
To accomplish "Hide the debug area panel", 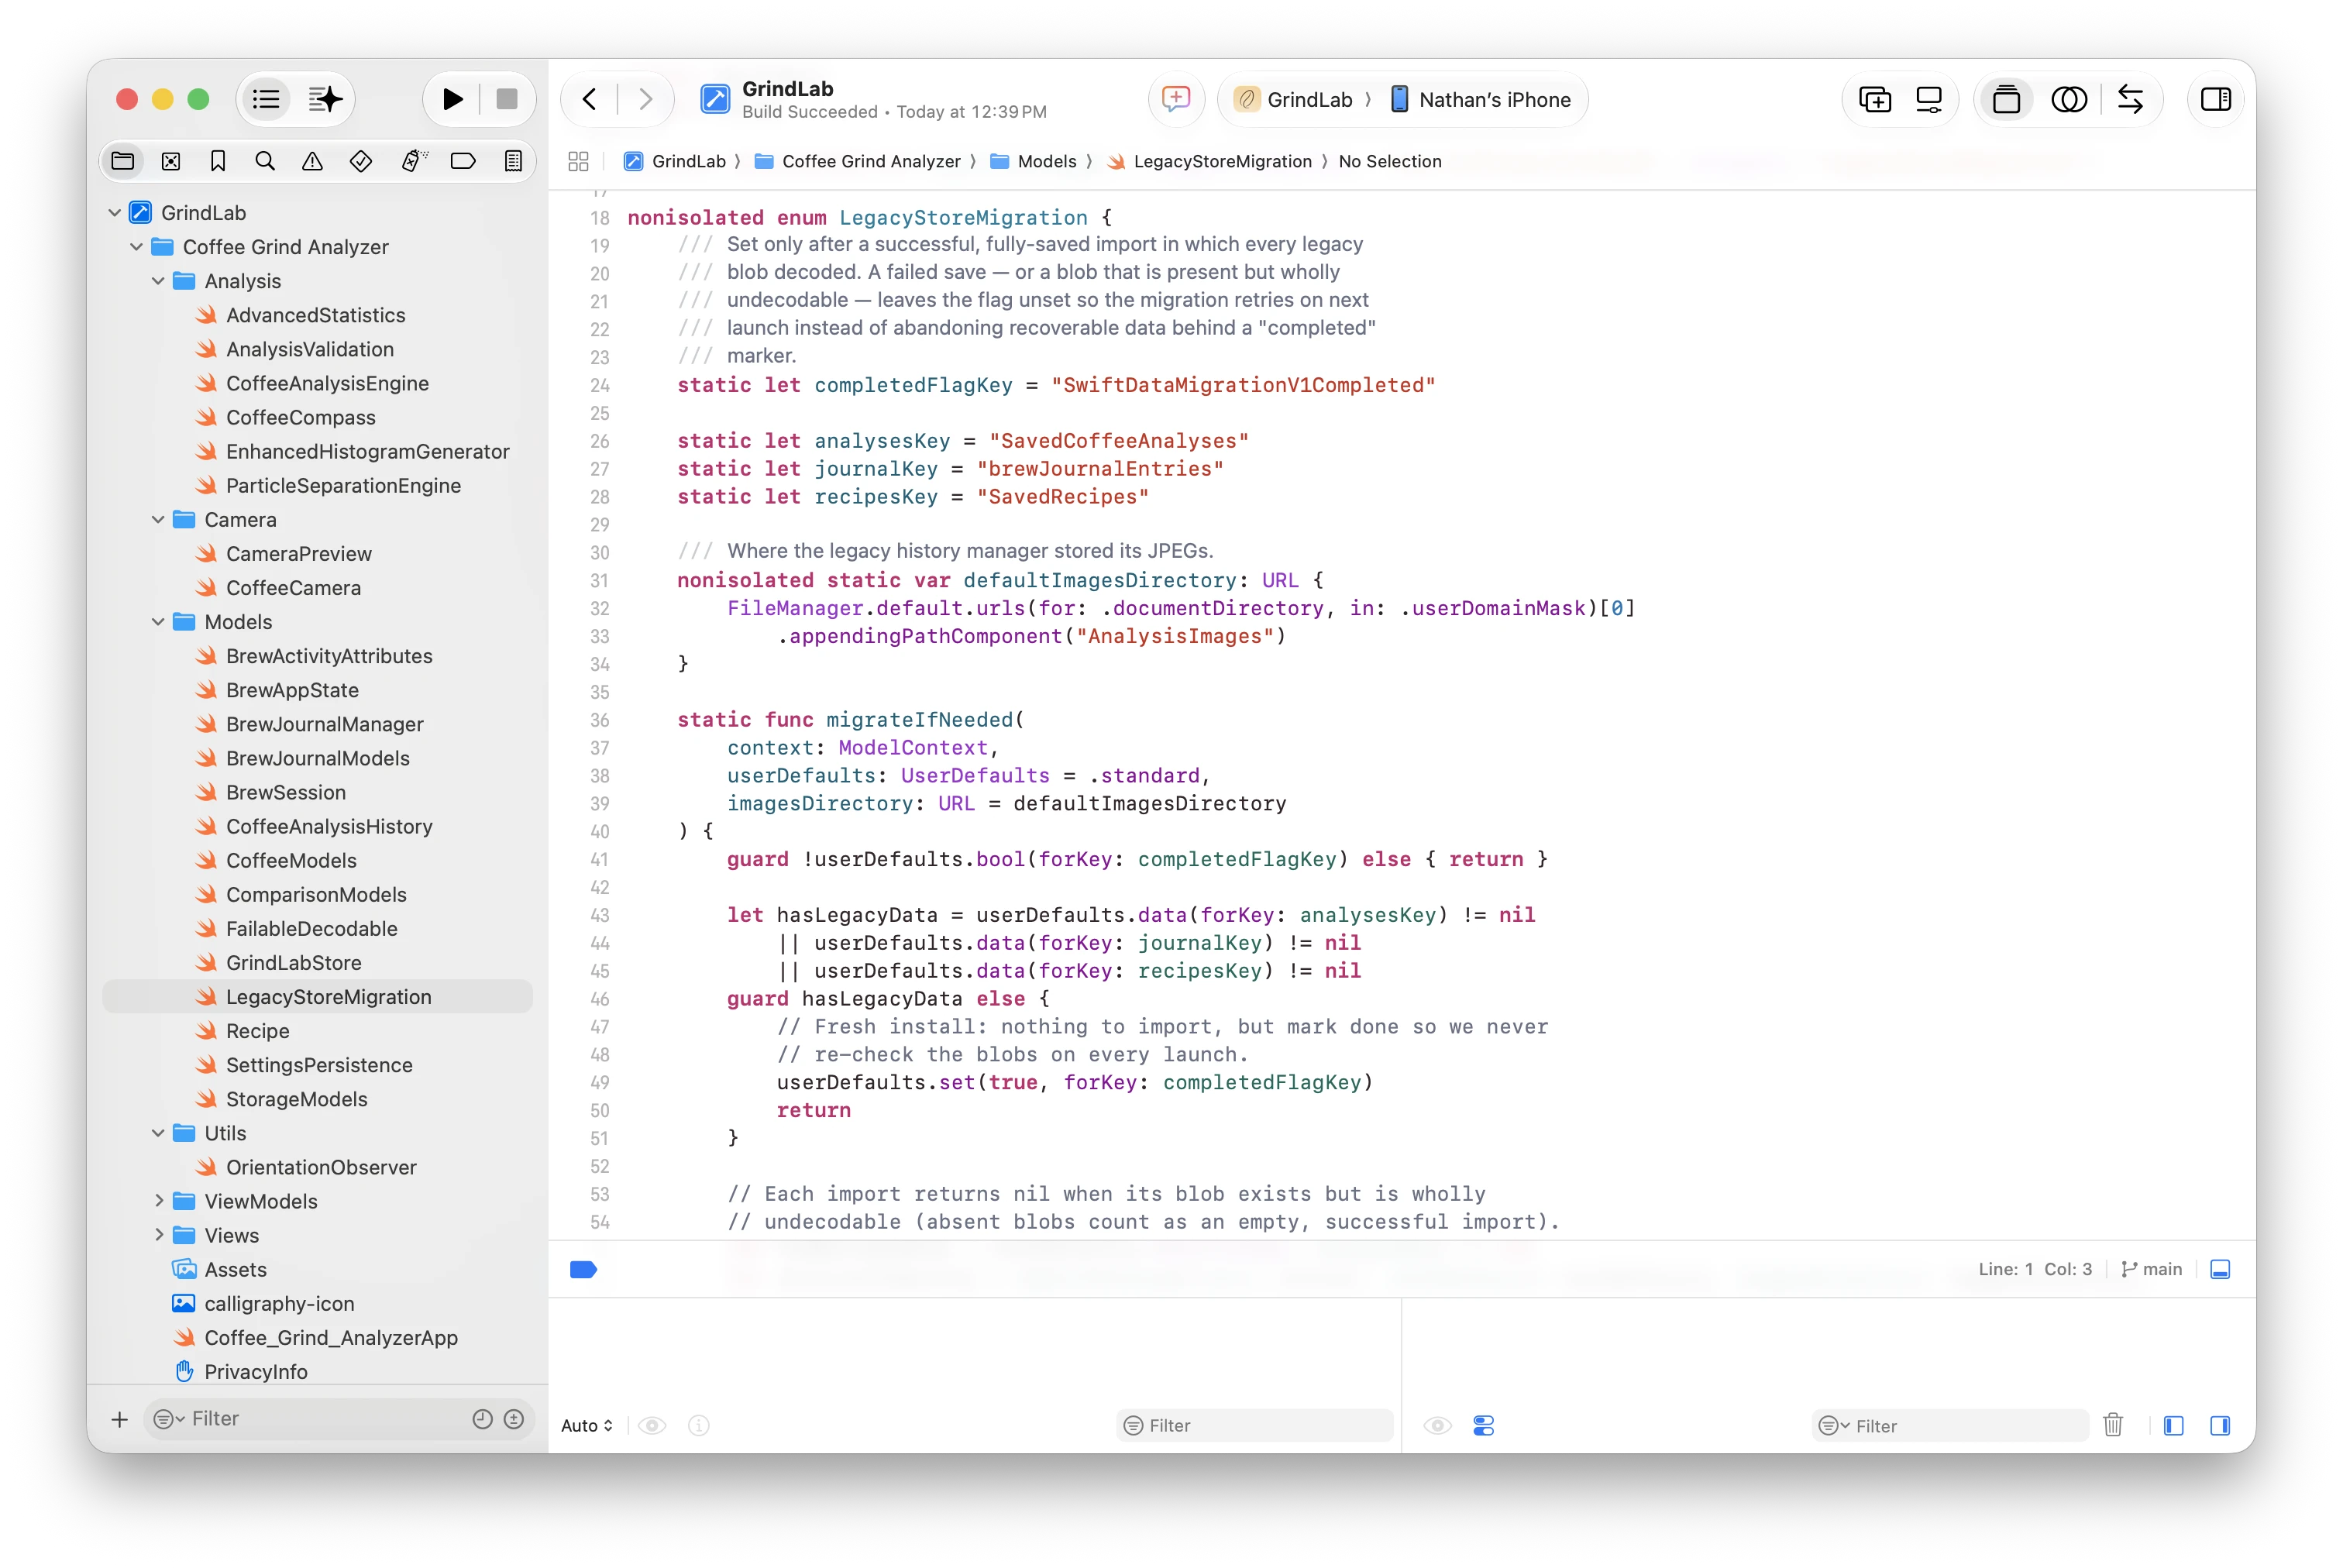I will coord(2220,1269).
